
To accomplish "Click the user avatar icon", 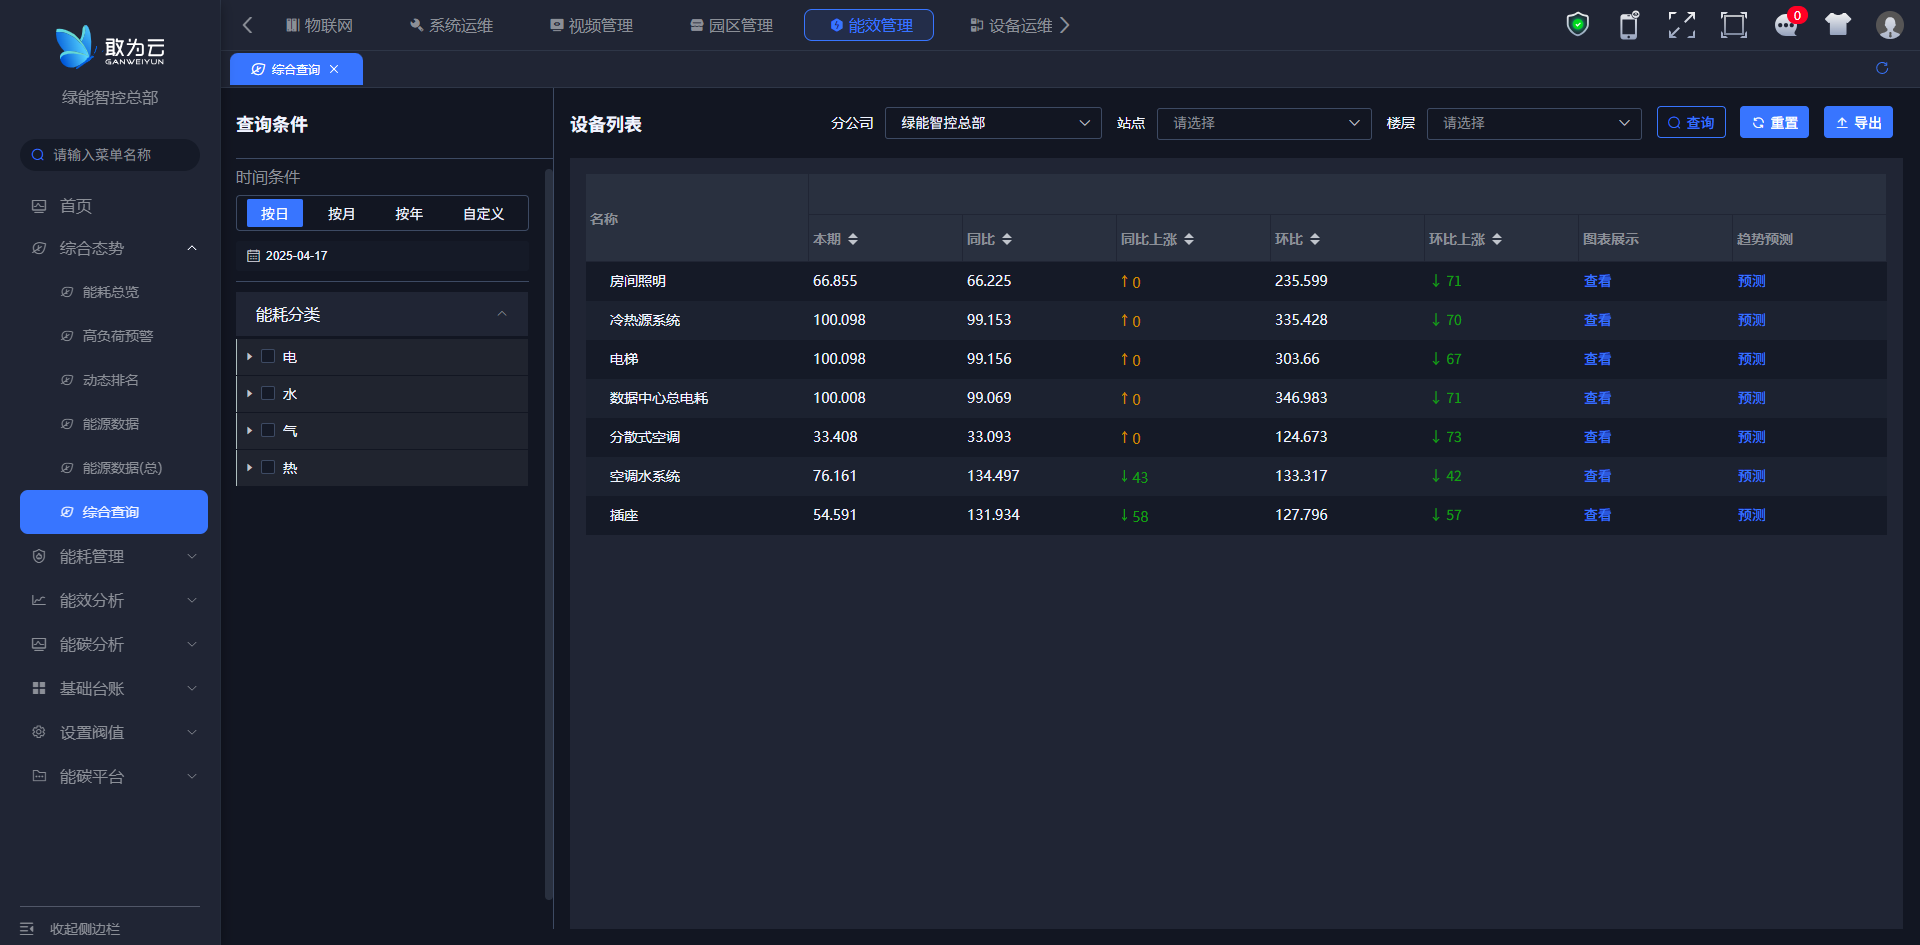I will (1889, 25).
